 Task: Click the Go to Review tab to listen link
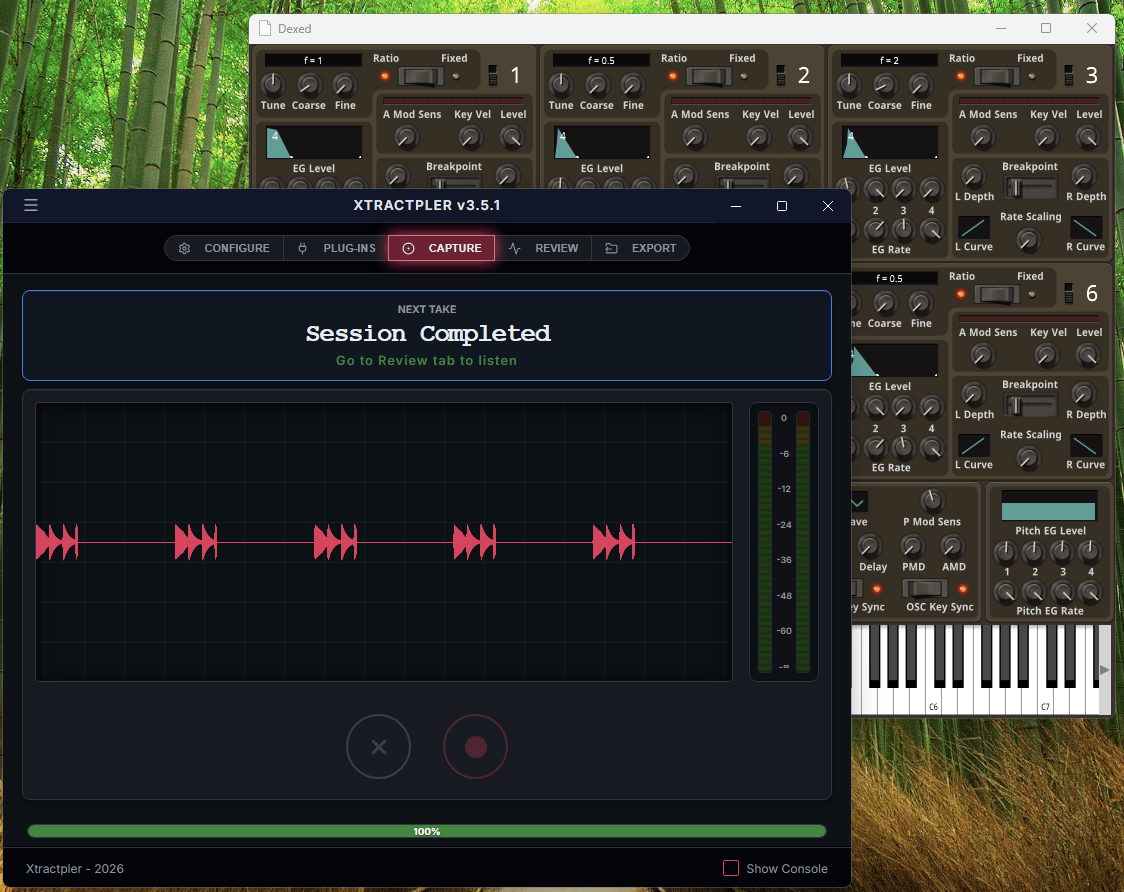pyautogui.click(x=426, y=360)
